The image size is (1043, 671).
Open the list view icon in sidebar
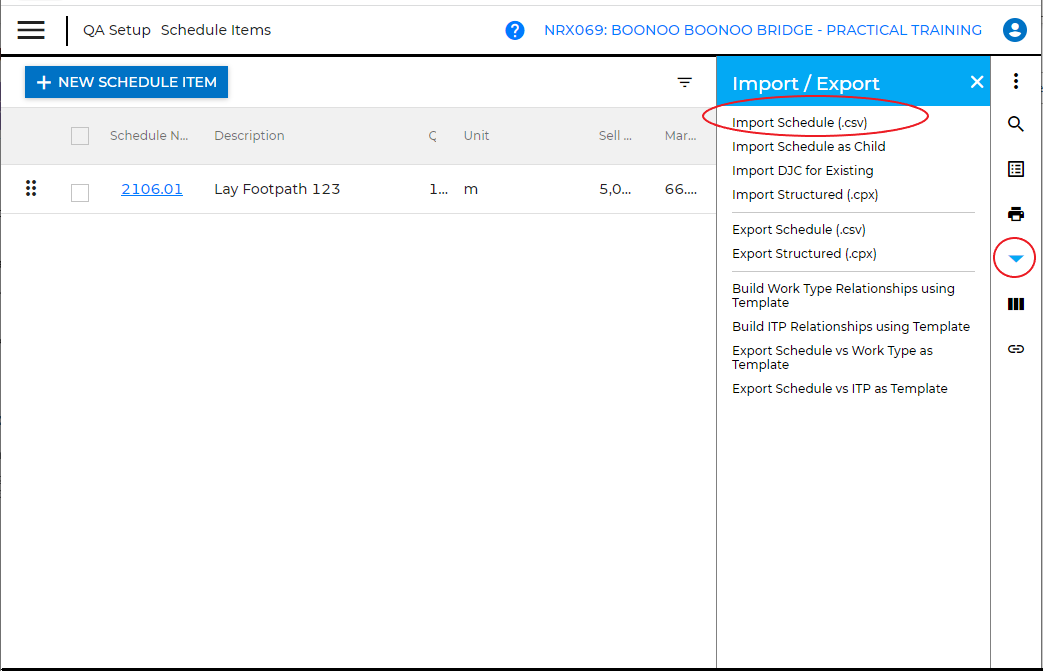click(x=1016, y=169)
